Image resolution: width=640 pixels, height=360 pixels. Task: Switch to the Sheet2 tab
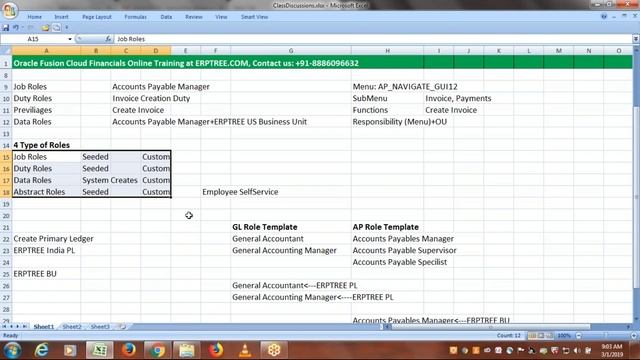72,327
